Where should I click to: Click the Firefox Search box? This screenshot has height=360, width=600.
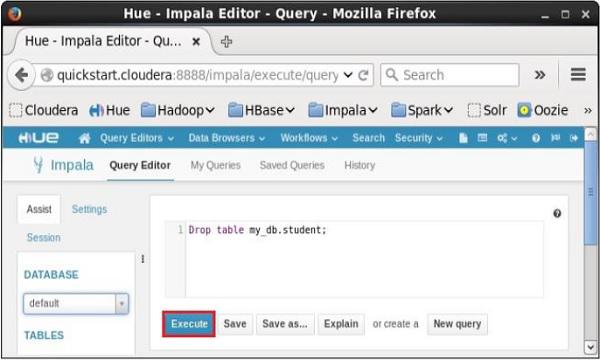[x=450, y=75]
